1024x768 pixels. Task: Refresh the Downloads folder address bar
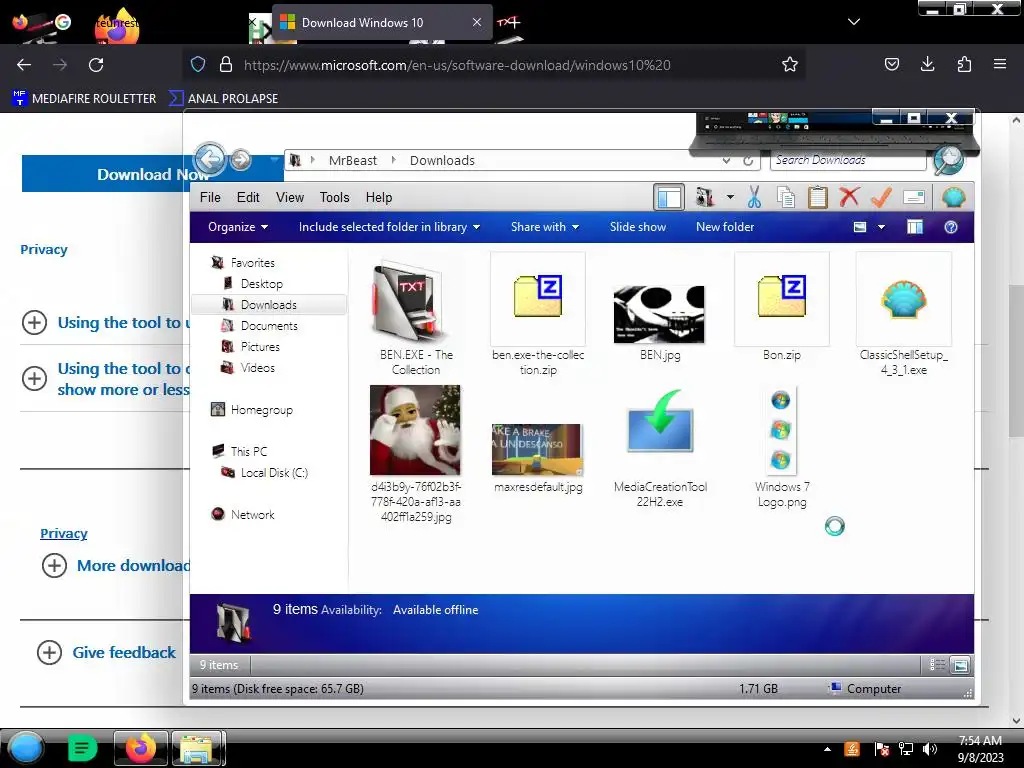(748, 161)
